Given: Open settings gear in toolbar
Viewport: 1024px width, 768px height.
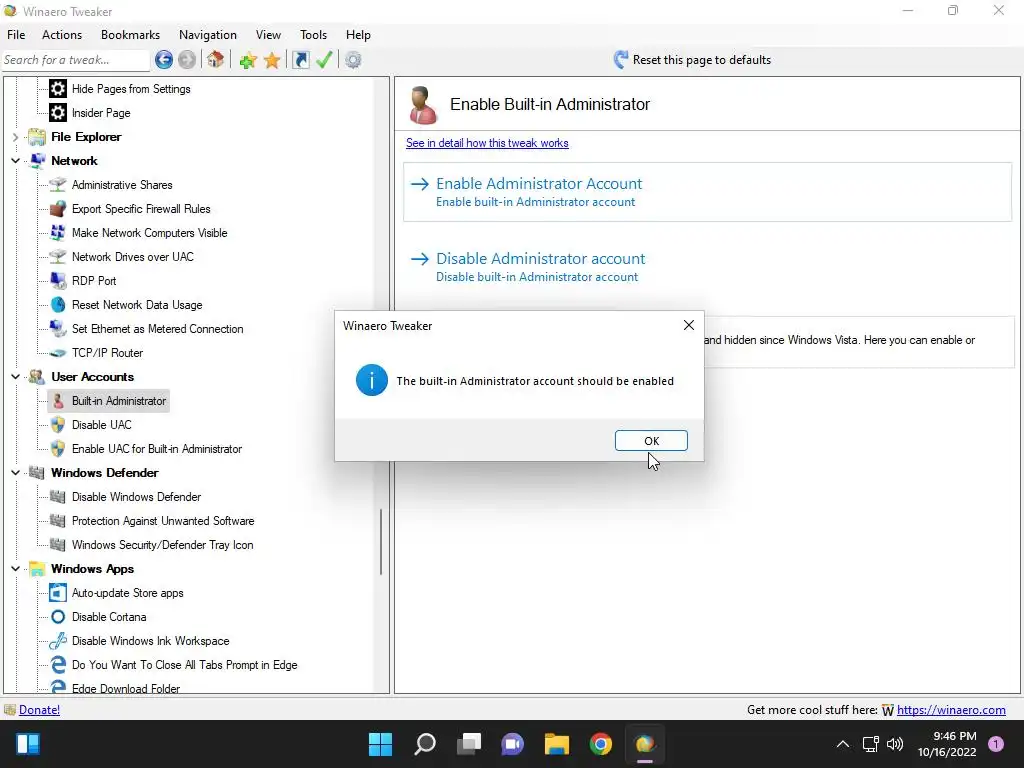Looking at the screenshot, I should tap(353, 60).
